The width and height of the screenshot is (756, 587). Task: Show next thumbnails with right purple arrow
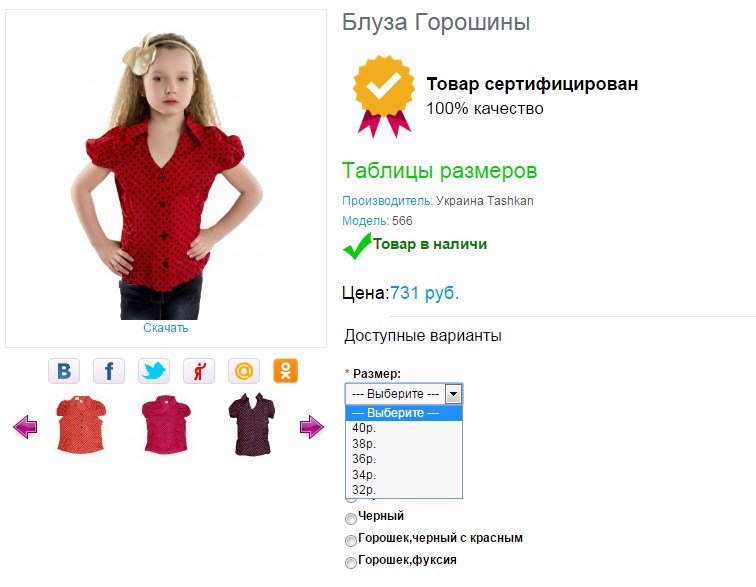click(311, 427)
